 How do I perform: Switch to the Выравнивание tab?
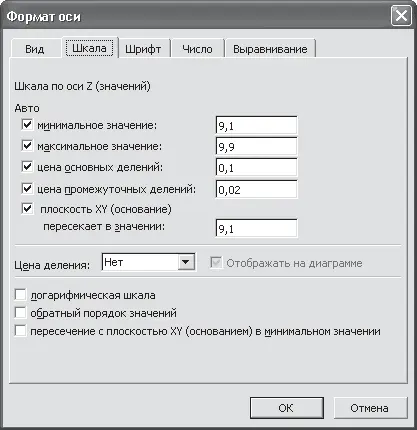(270, 49)
